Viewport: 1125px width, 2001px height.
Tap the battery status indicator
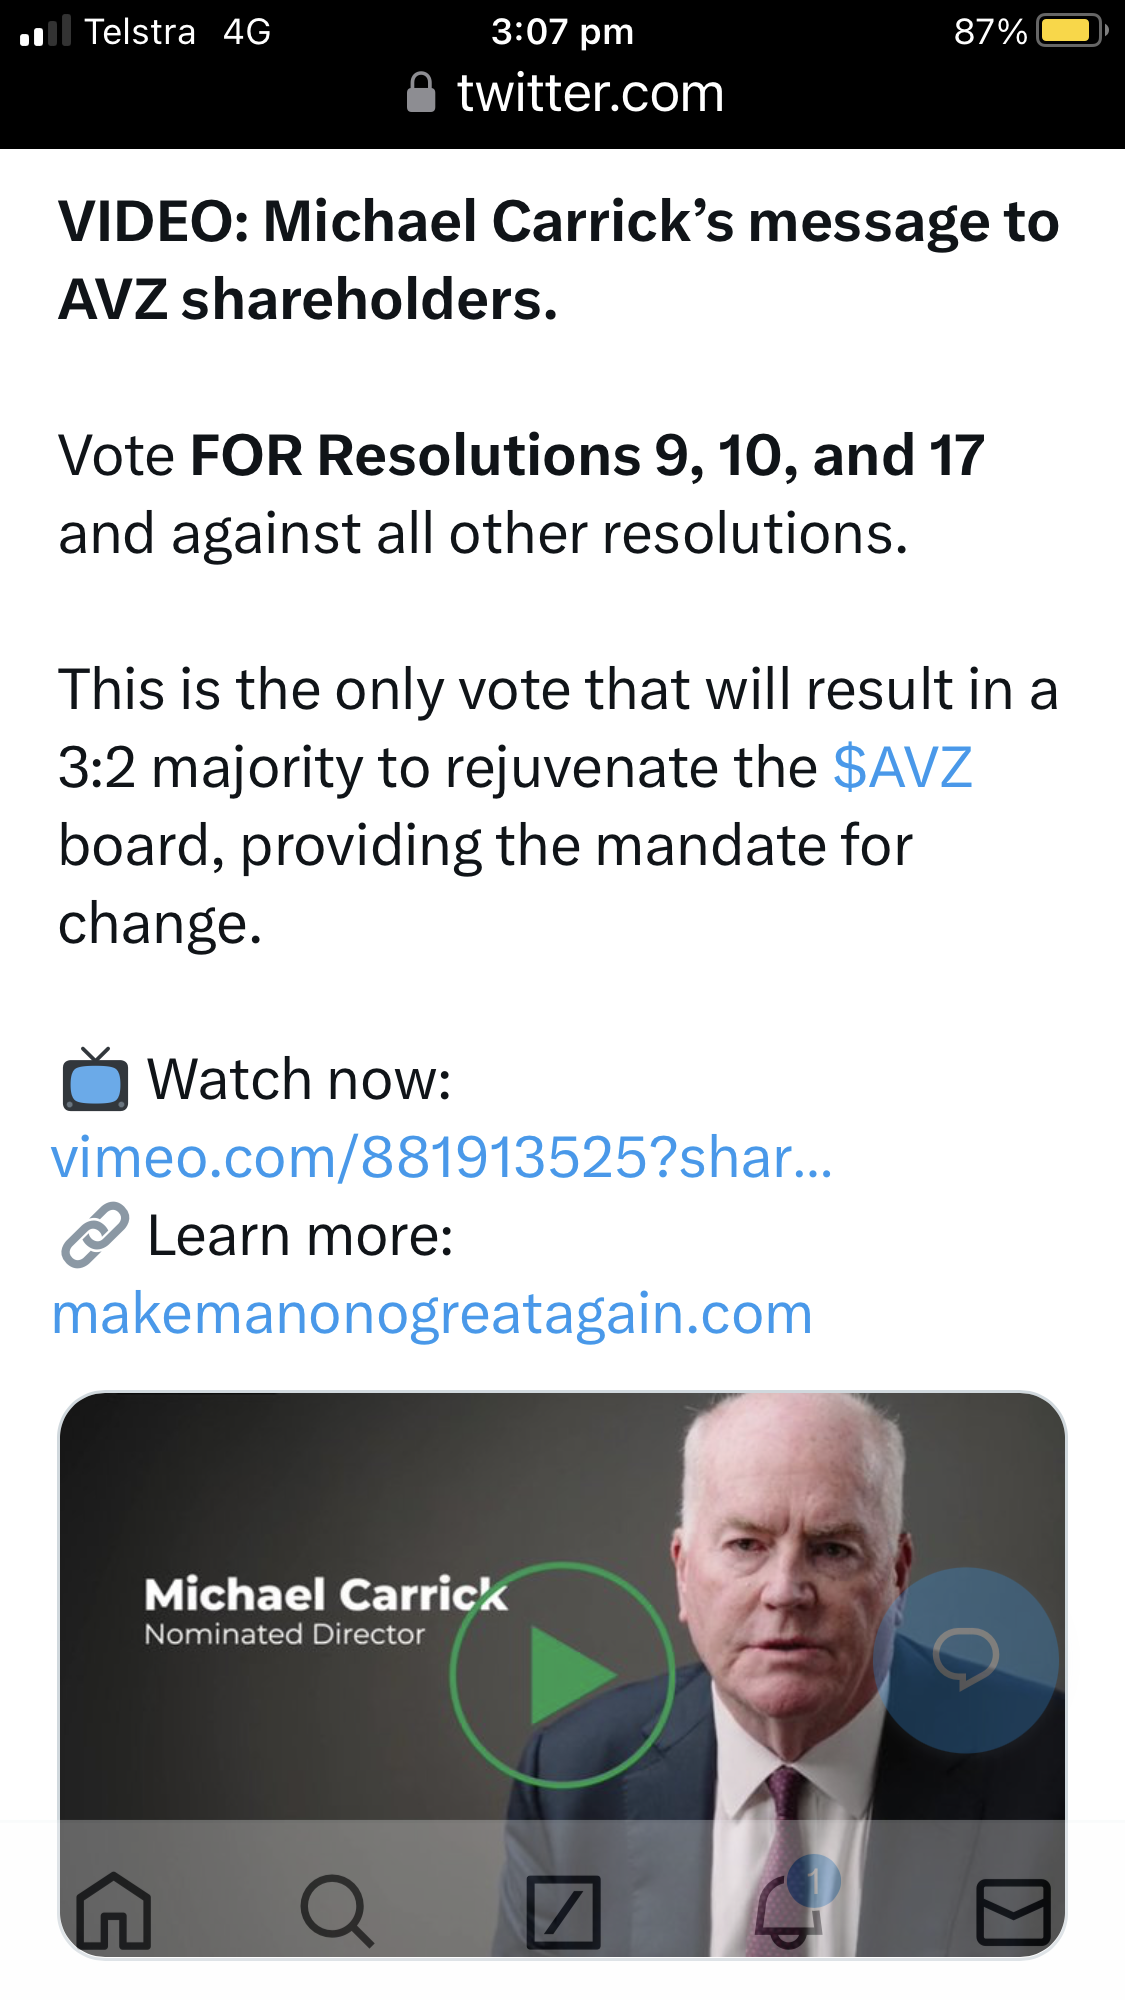[x=1072, y=31]
